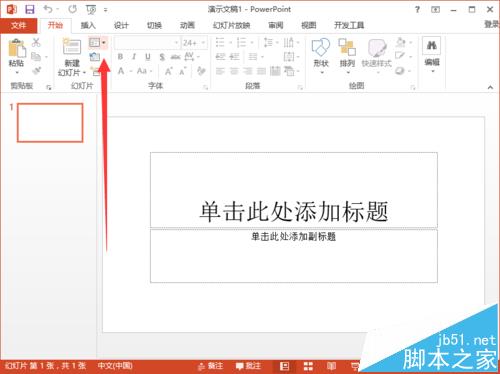Click the Arrange (排列) icon

pyautogui.click(x=347, y=47)
